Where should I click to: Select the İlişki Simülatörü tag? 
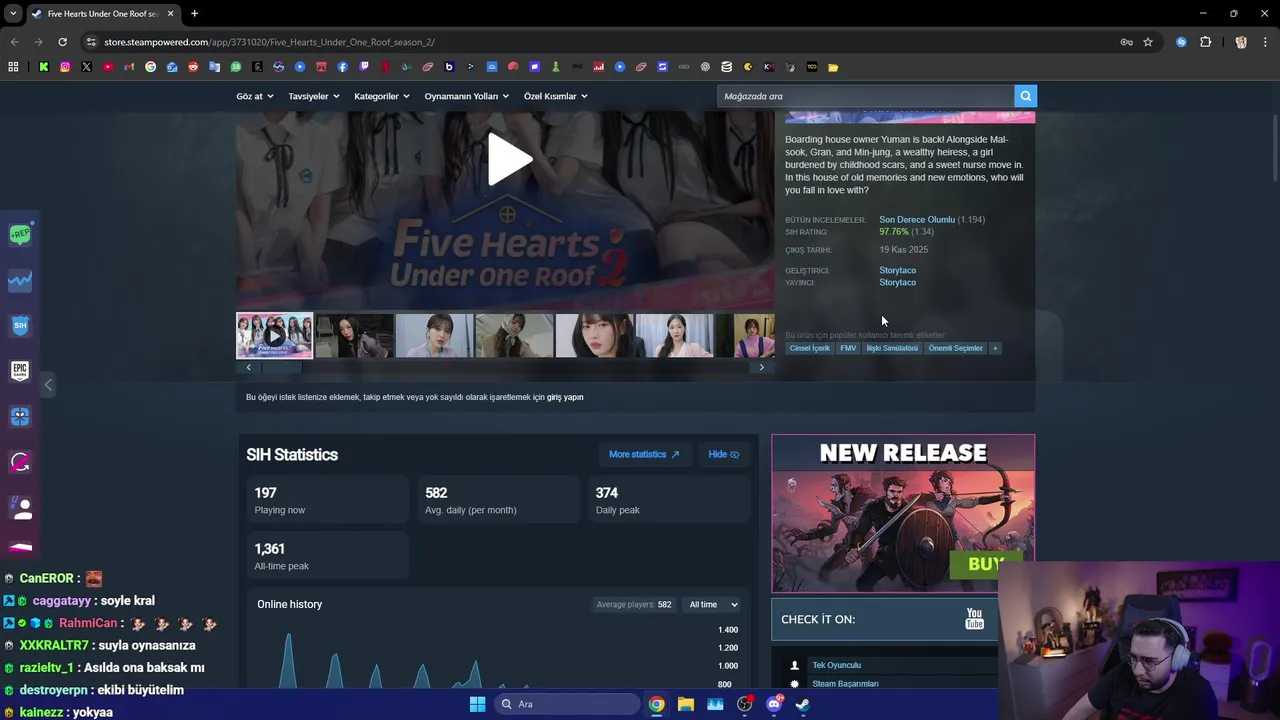[x=892, y=348]
